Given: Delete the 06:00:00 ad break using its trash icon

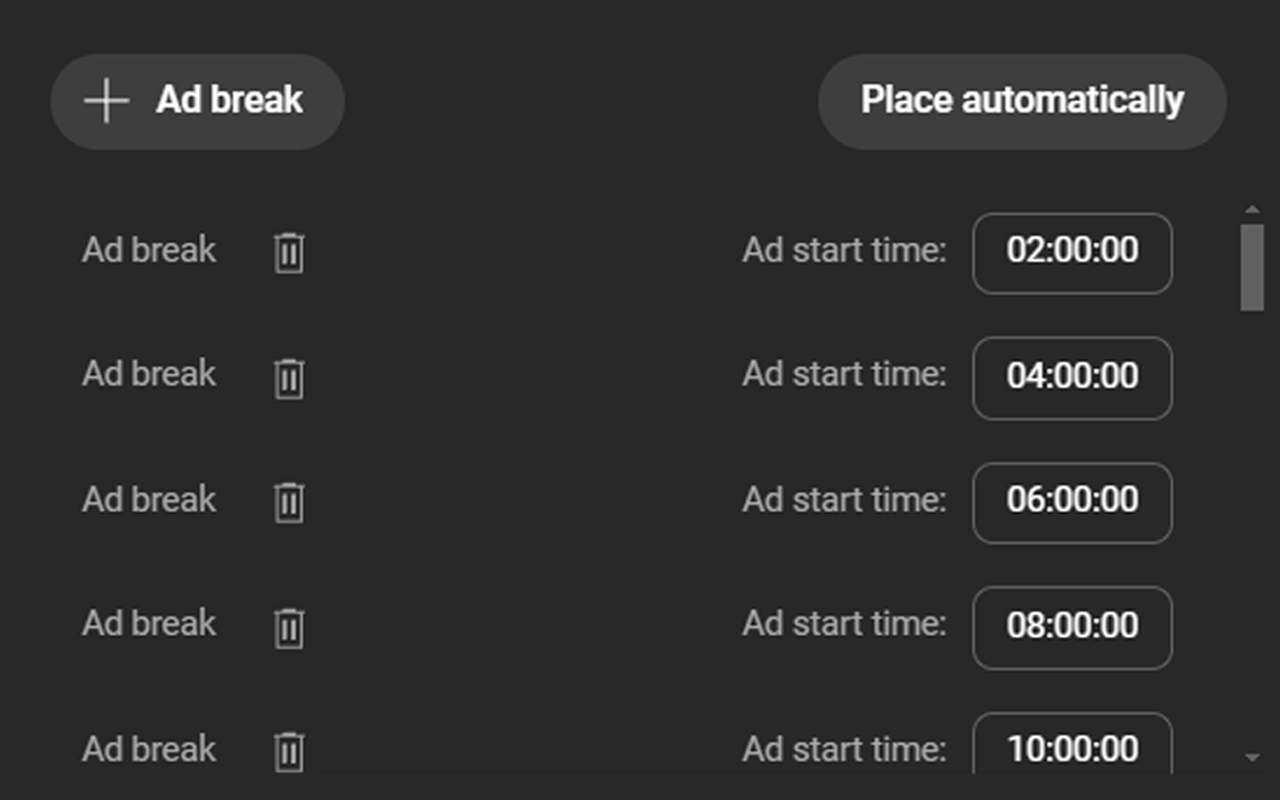Looking at the screenshot, I should click(288, 503).
